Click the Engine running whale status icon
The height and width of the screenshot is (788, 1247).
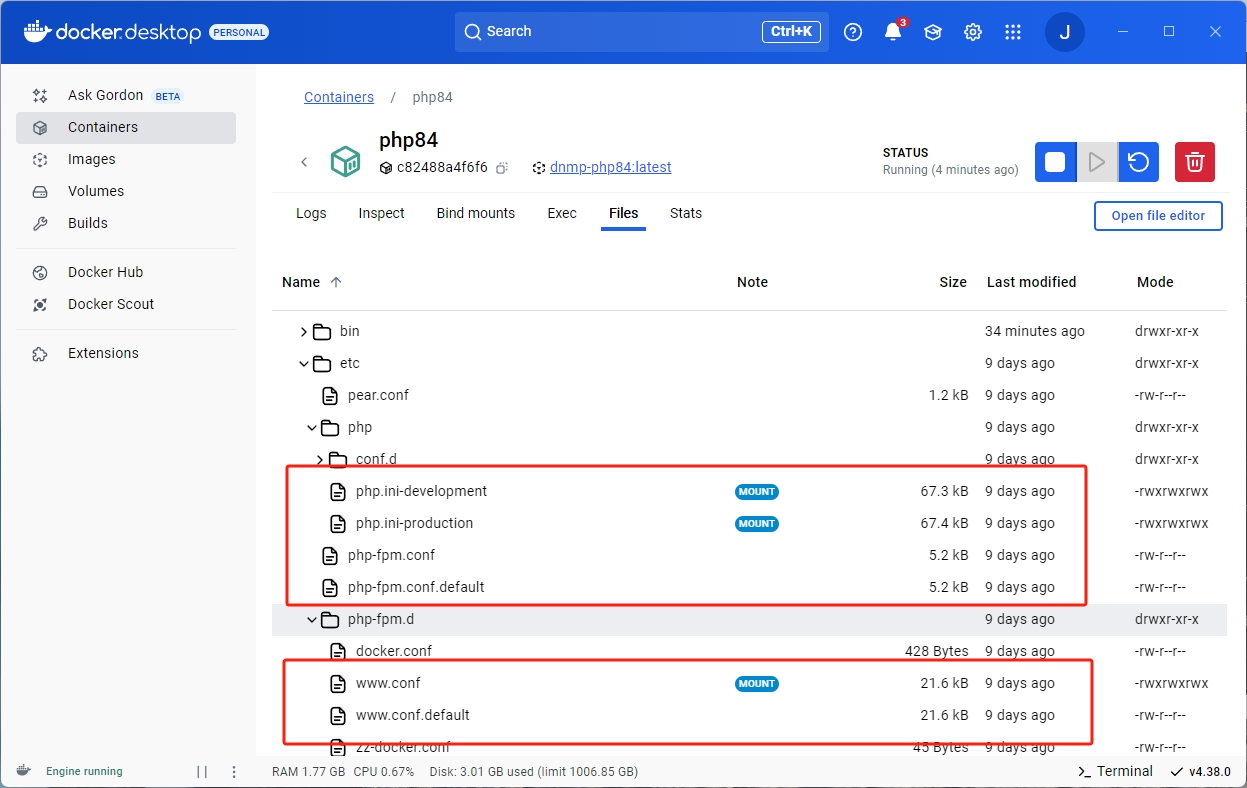point(23,771)
